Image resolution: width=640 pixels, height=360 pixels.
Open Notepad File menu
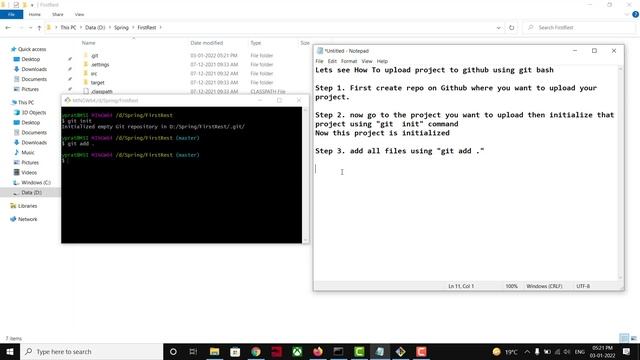click(x=319, y=61)
